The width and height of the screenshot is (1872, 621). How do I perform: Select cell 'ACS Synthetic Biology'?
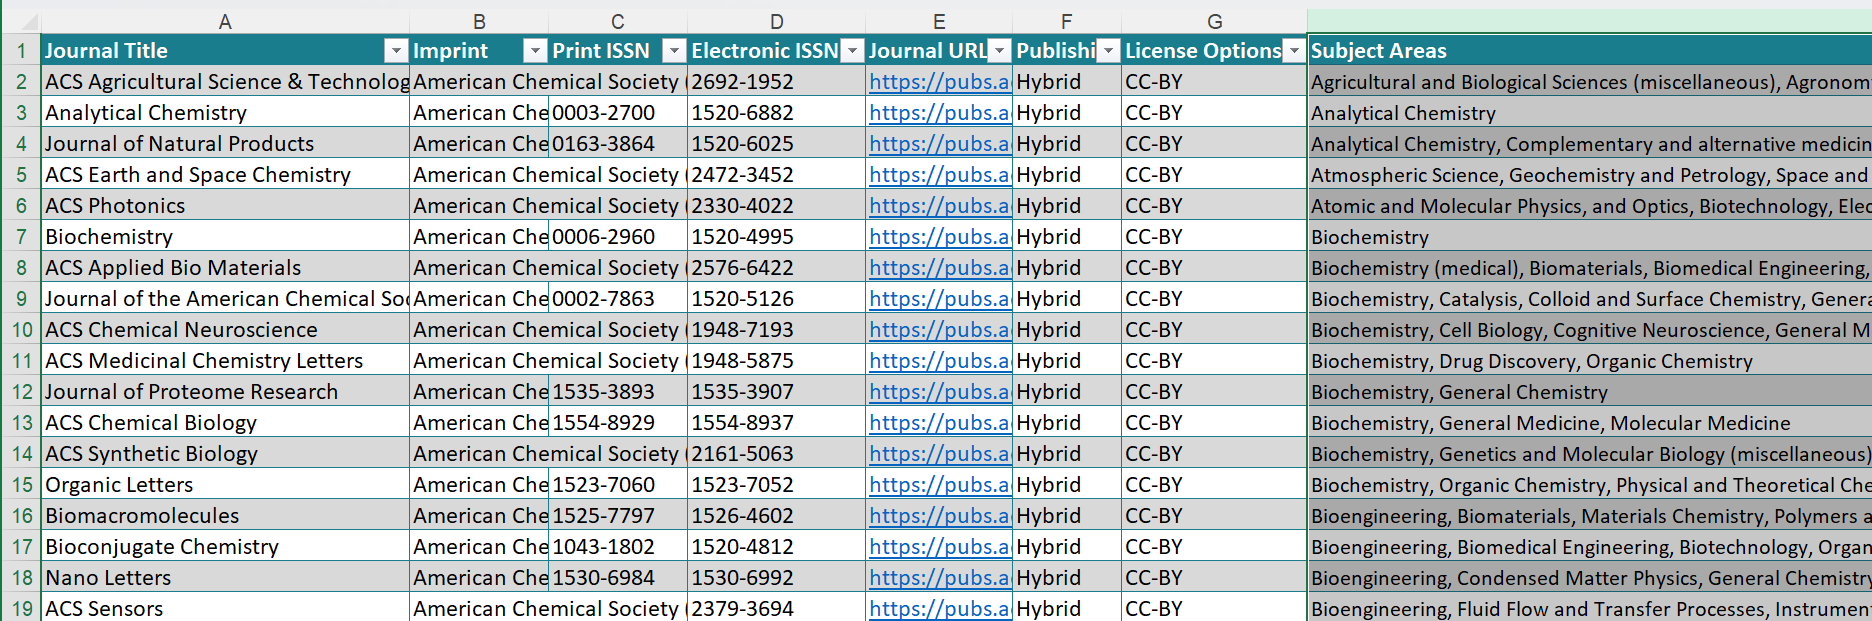(x=225, y=454)
